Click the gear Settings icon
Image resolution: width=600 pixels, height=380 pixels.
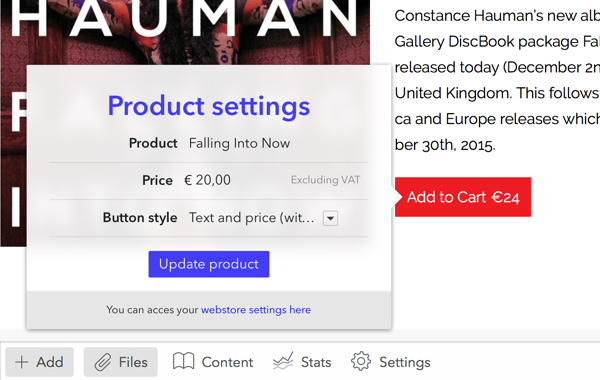(361, 362)
